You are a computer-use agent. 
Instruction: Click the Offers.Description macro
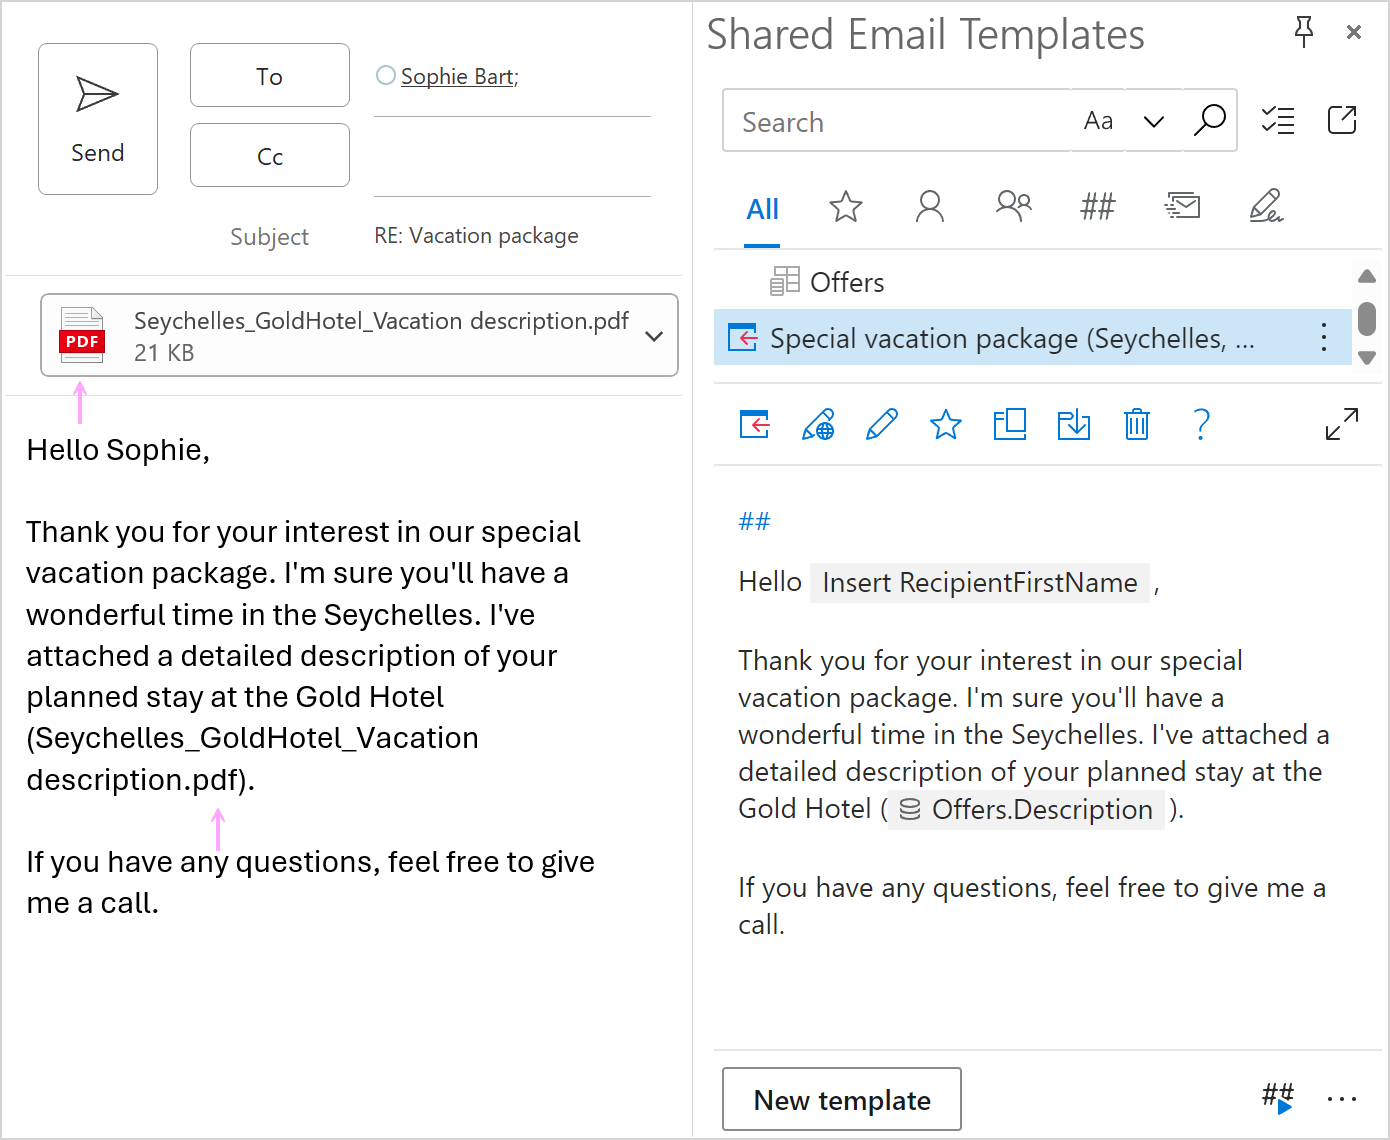pos(1027,809)
